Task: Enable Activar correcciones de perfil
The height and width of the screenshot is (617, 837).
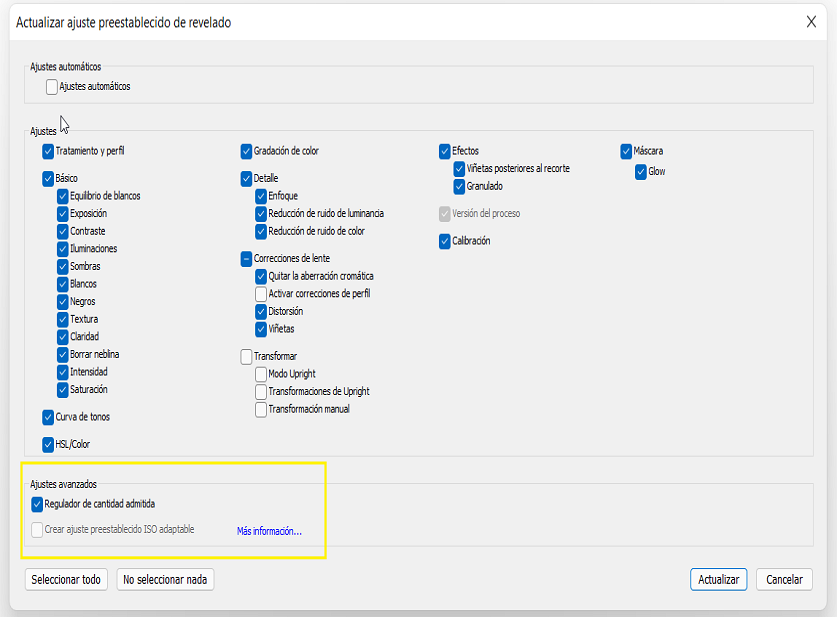Action: pos(261,294)
